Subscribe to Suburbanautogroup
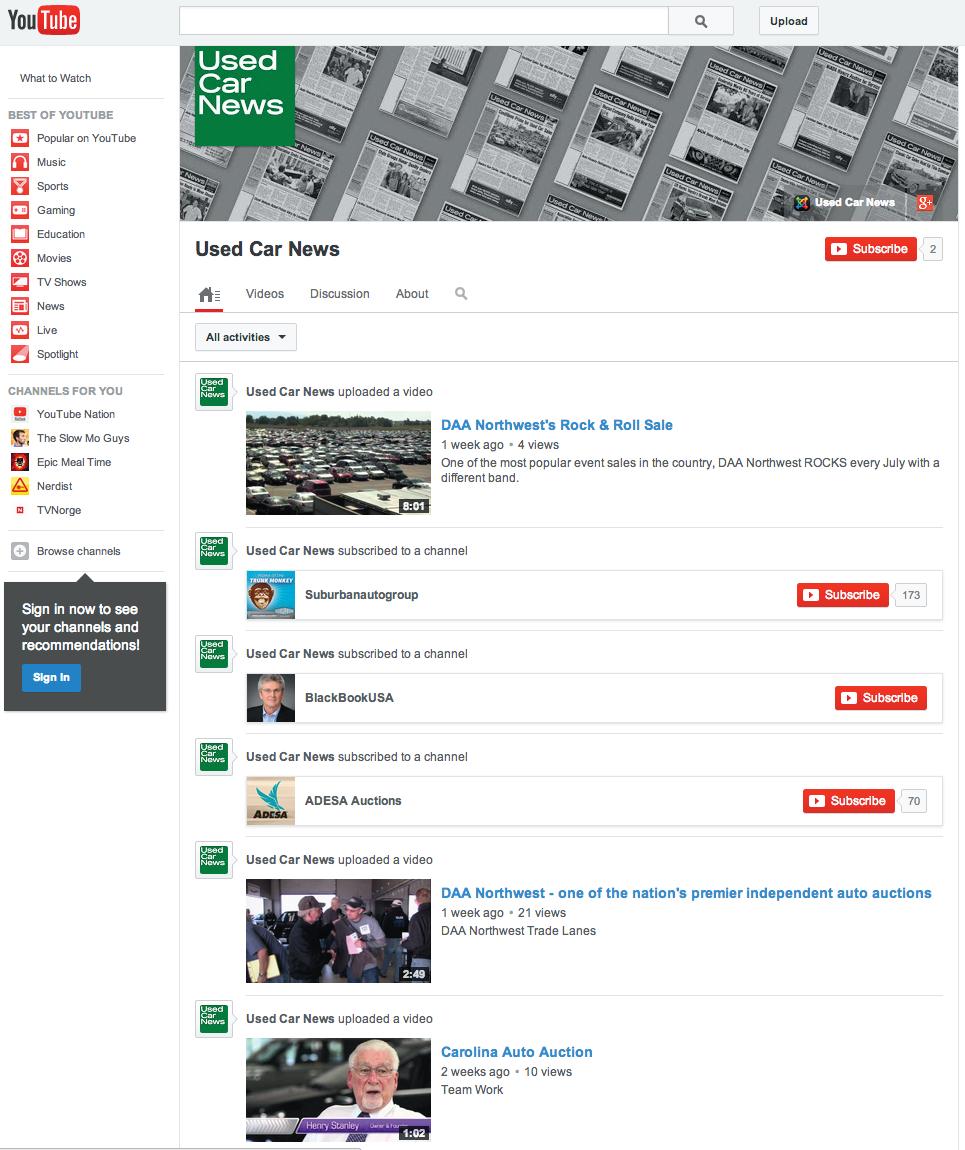 coord(843,595)
